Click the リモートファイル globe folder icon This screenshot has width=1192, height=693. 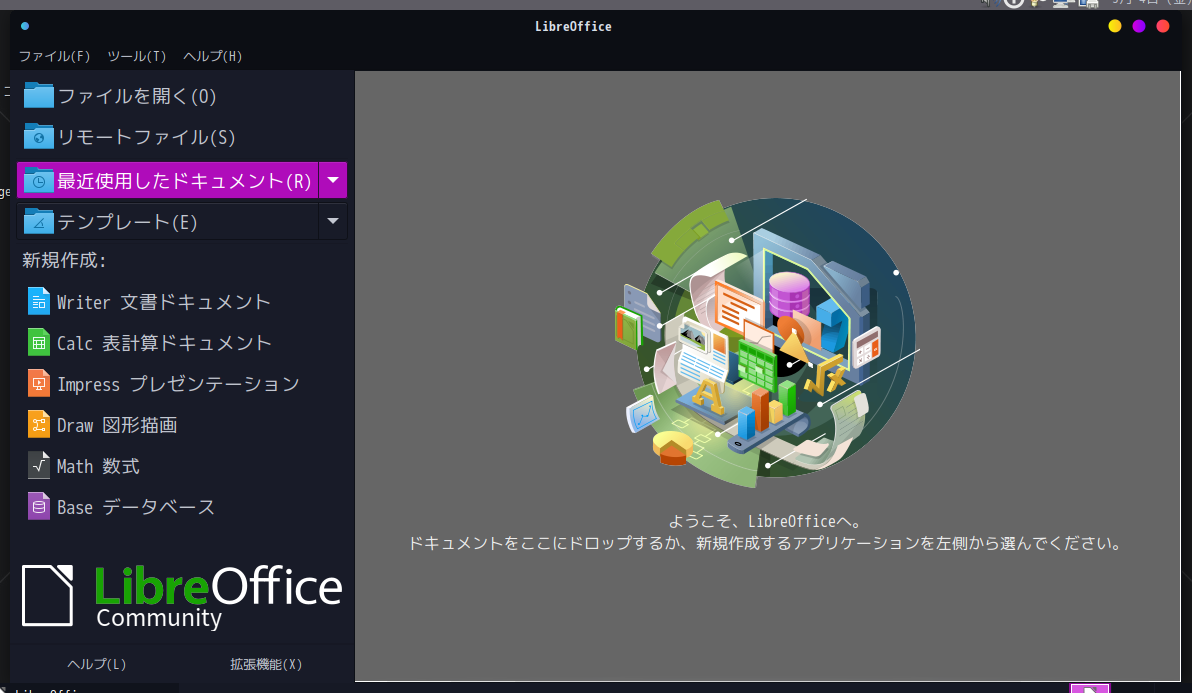[x=38, y=137]
